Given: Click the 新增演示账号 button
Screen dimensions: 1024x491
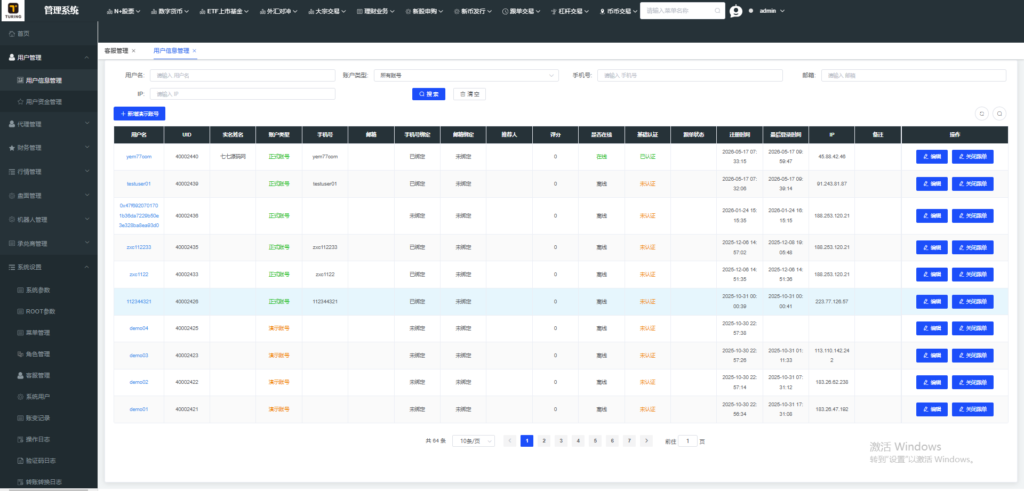Looking at the screenshot, I should coord(139,114).
